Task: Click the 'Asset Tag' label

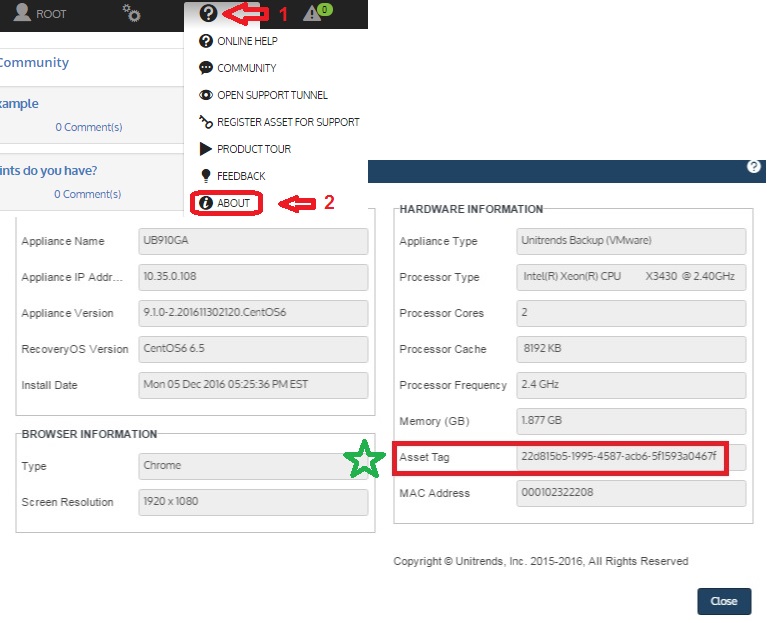Action: point(424,457)
